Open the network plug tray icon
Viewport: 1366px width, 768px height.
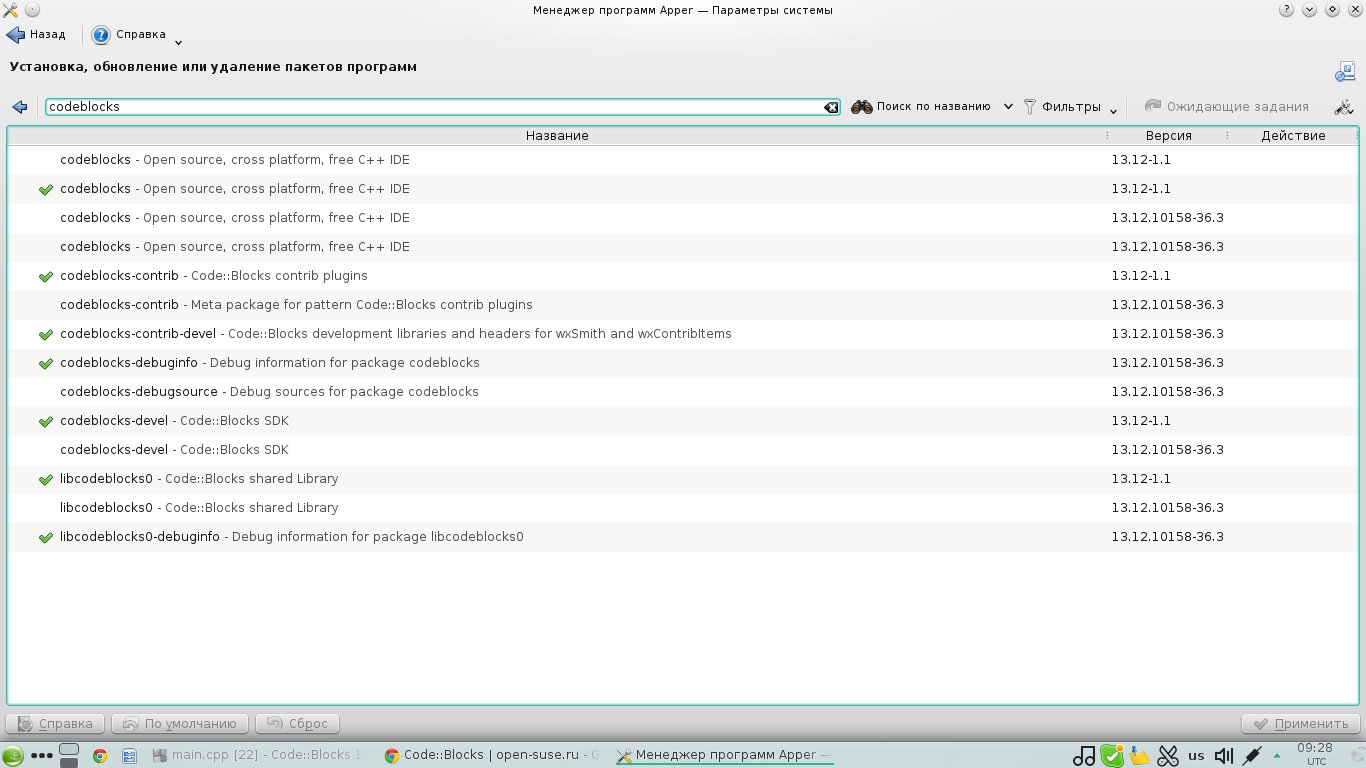pyautogui.click(x=1252, y=756)
